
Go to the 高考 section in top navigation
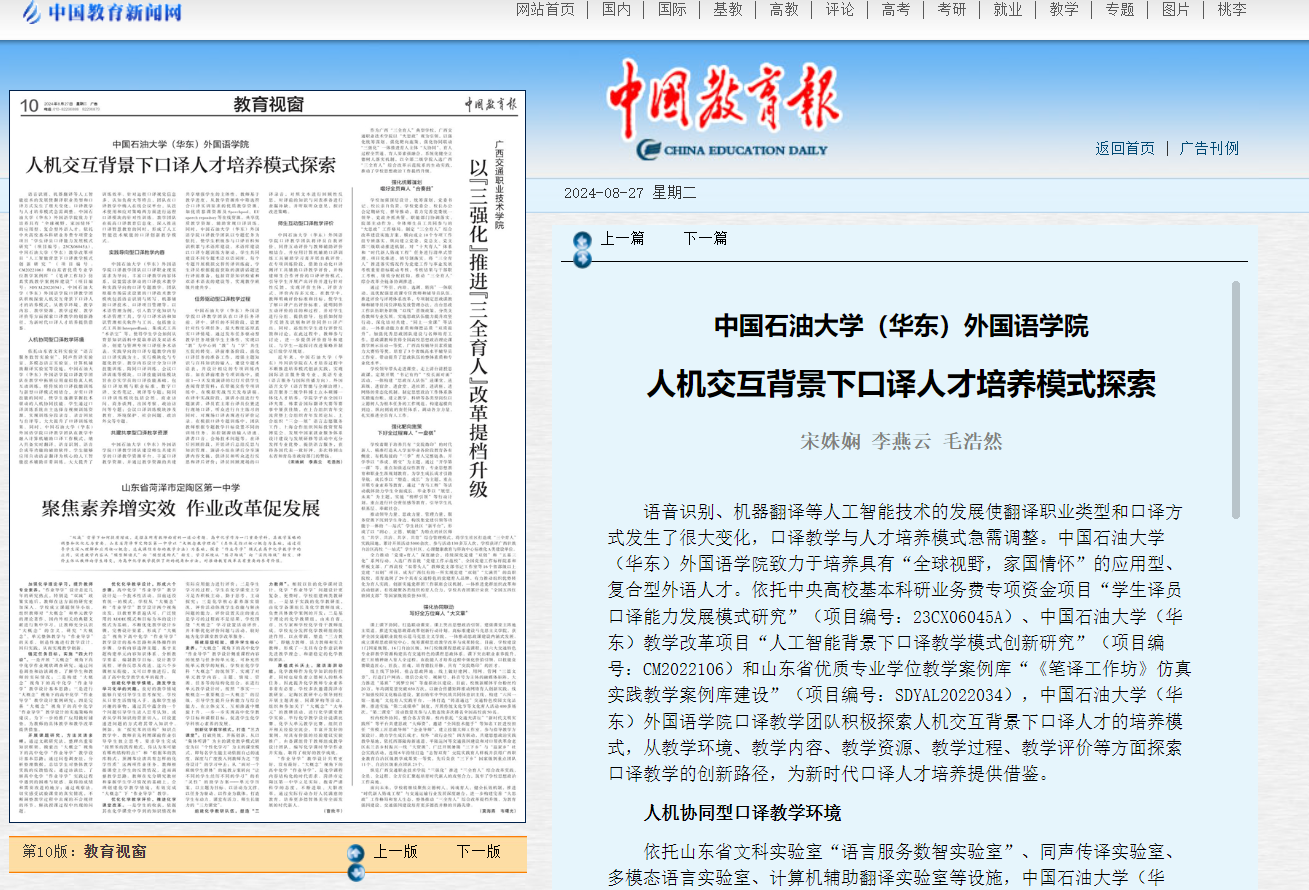(x=895, y=10)
